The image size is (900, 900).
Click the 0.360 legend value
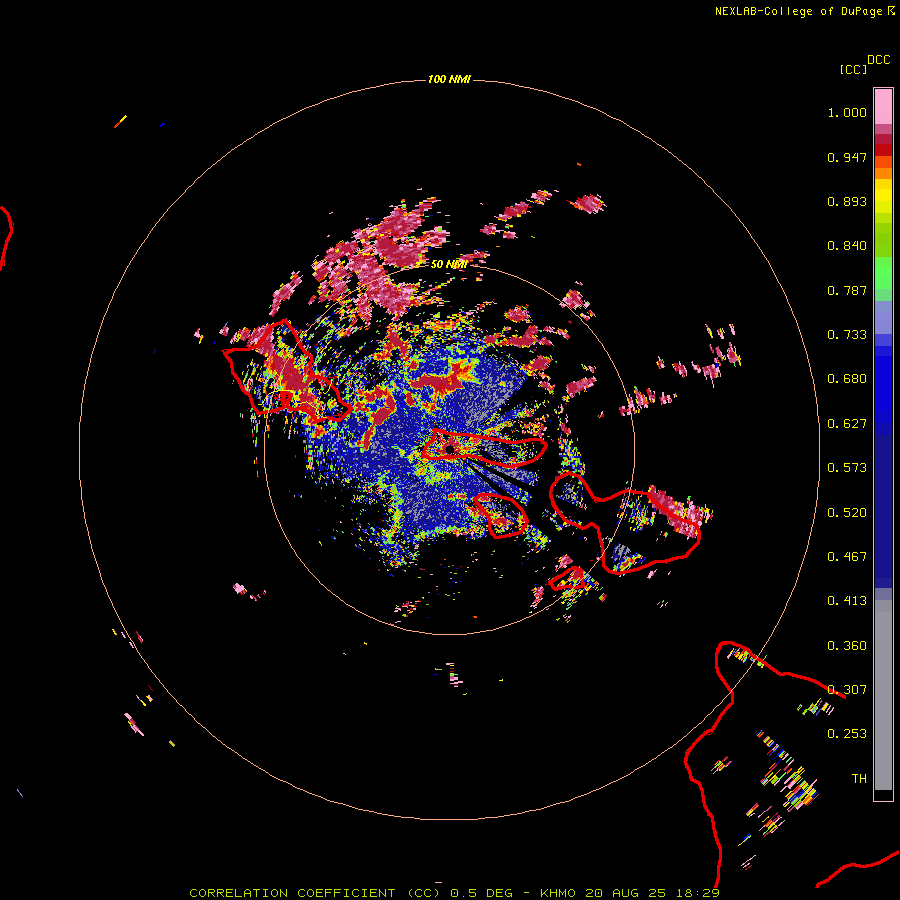click(x=847, y=646)
